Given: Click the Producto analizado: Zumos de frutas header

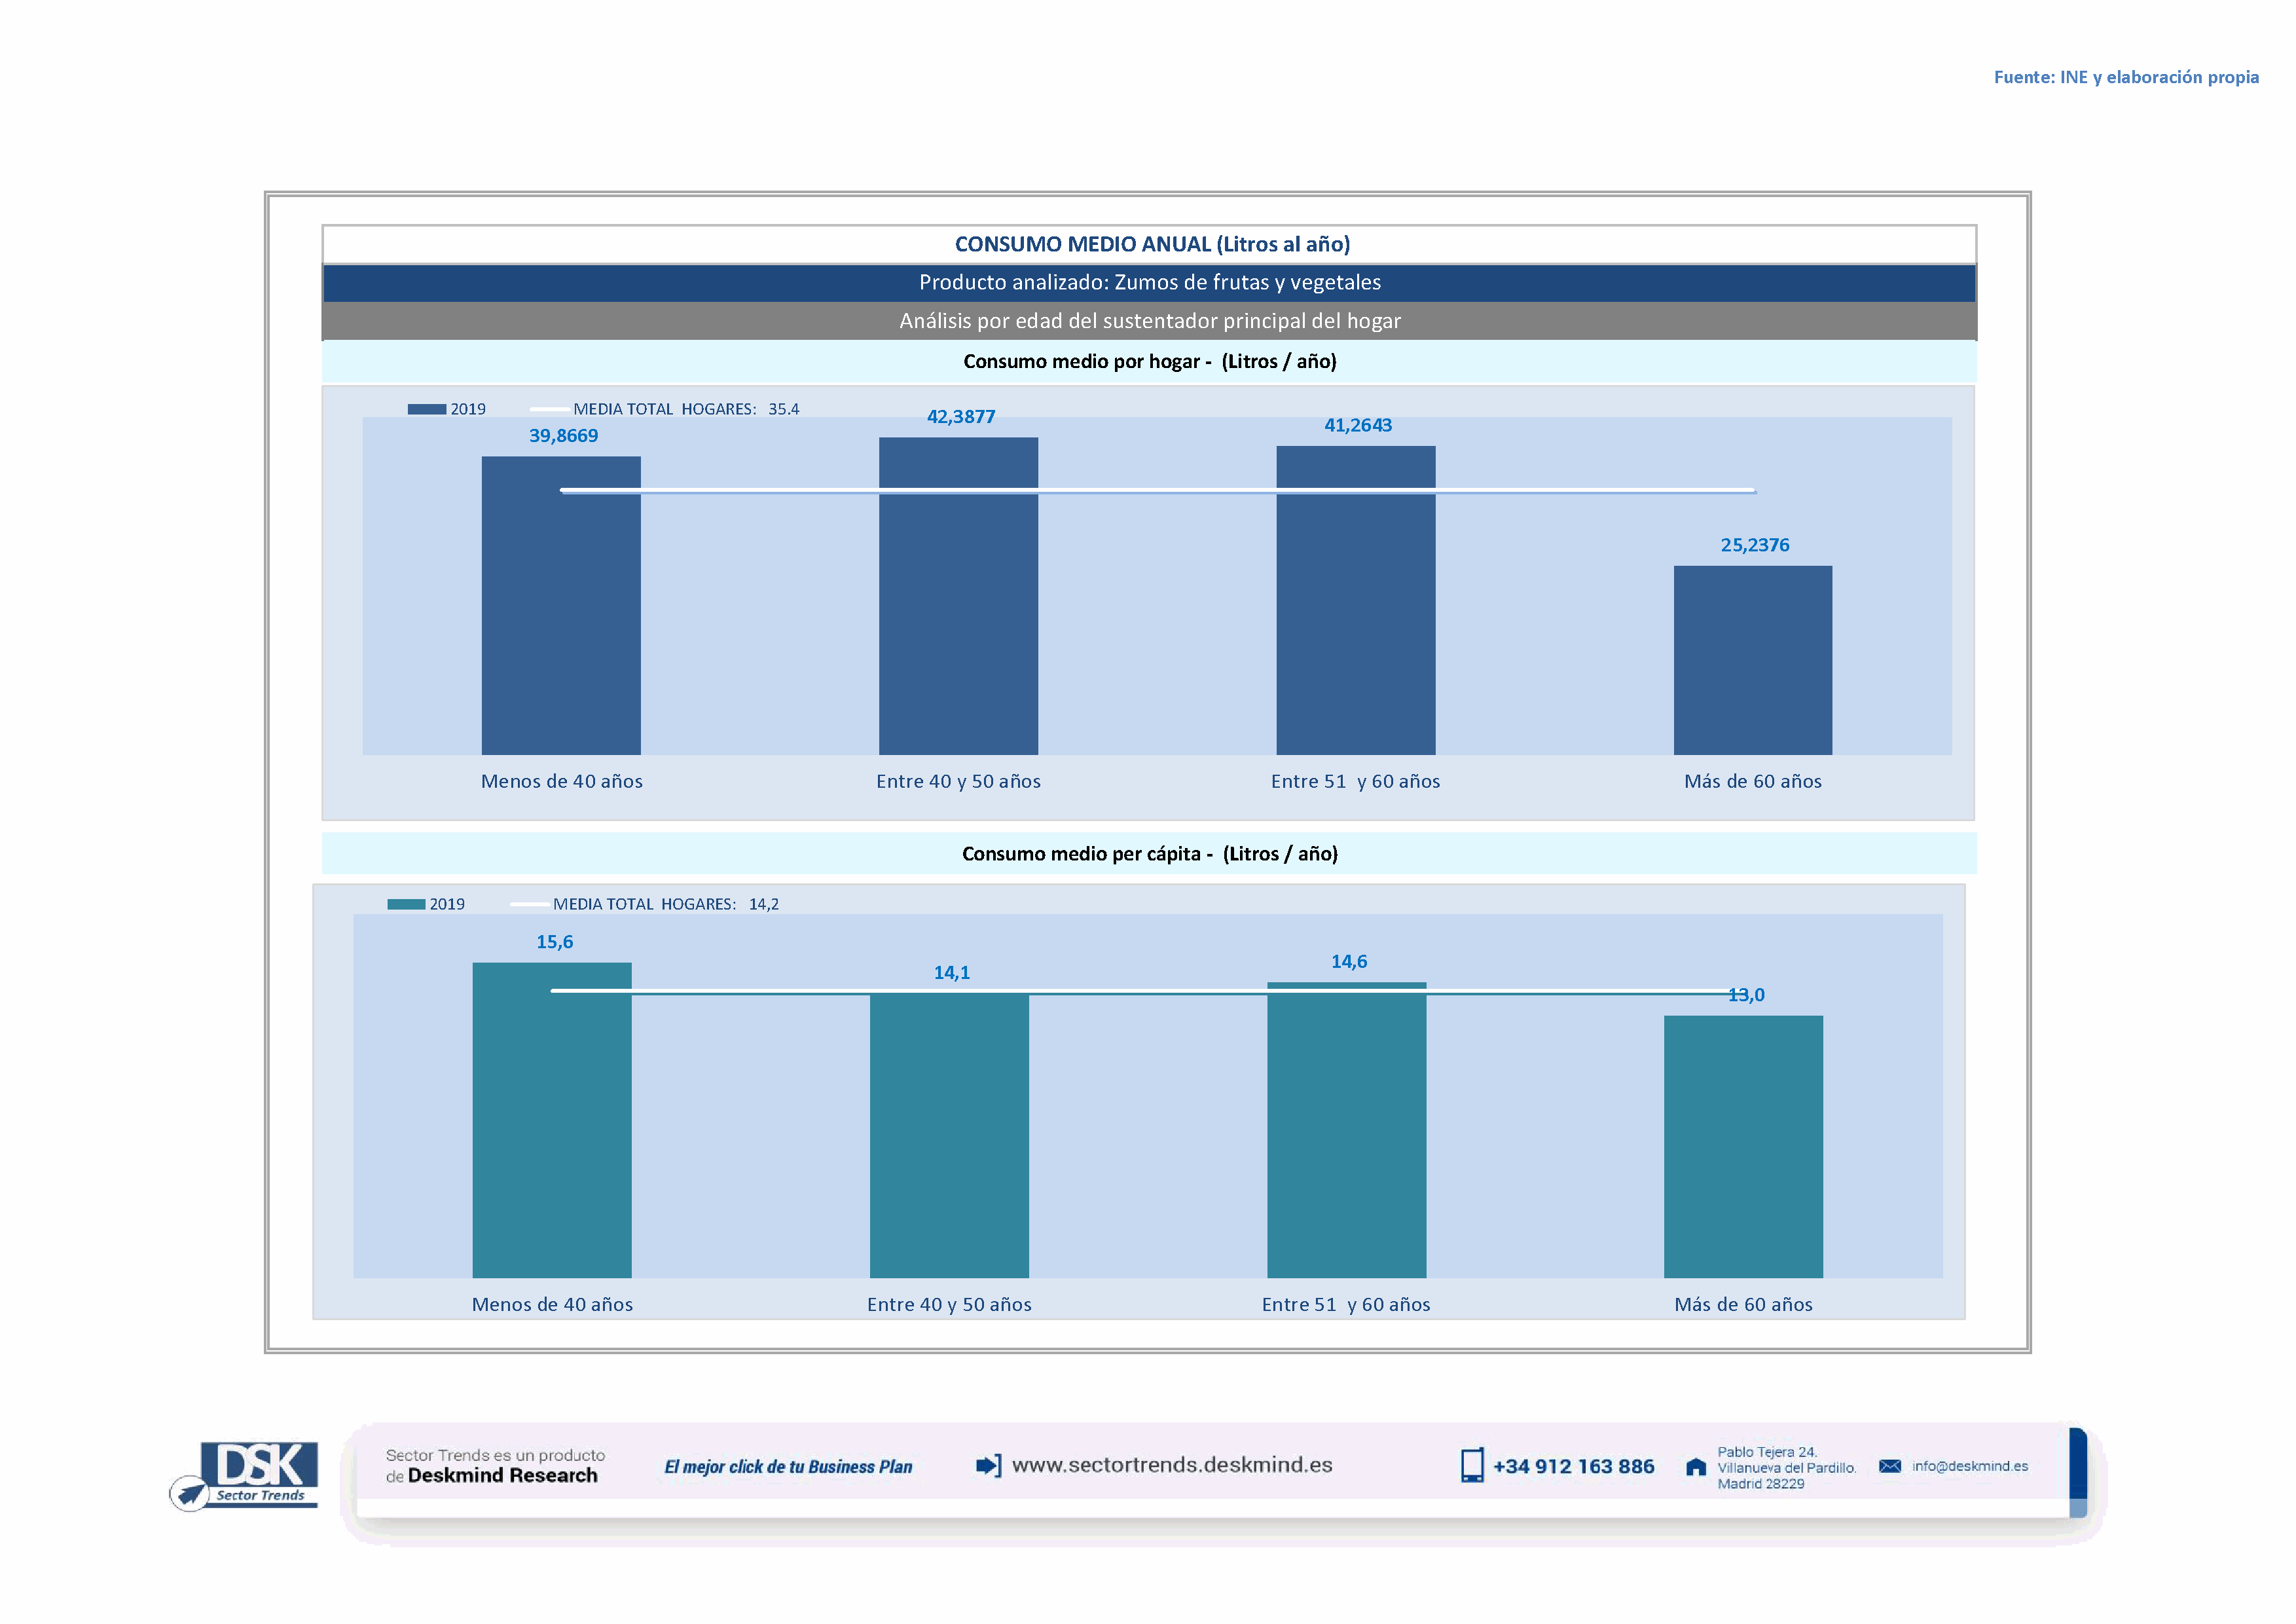Looking at the screenshot, I should (x=1149, y=283).
